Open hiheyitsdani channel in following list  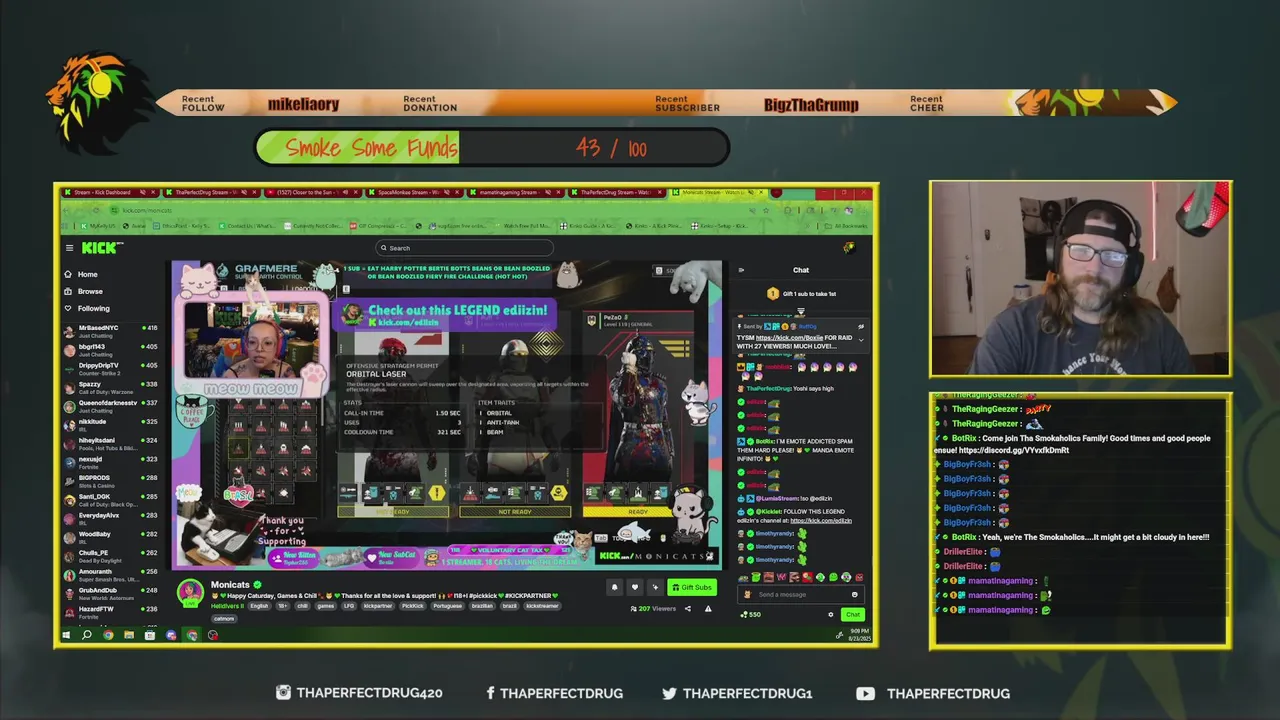(x=110, y=443)
